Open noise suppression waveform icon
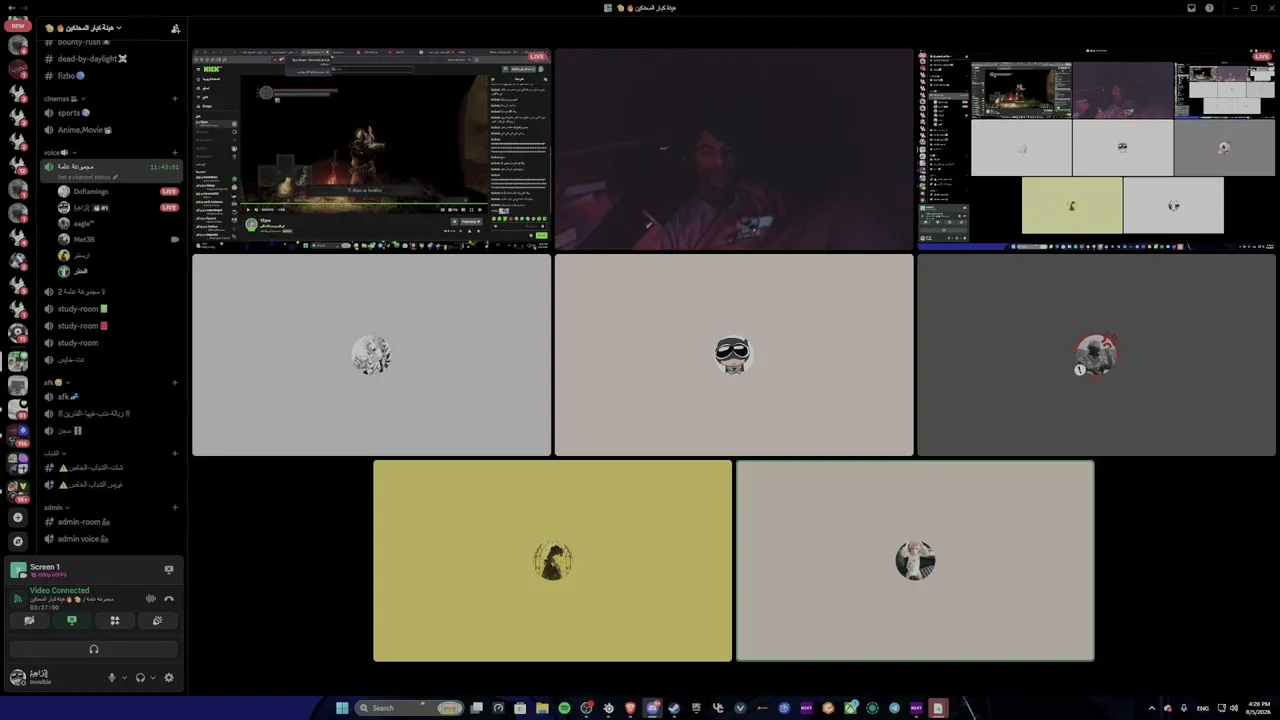 coord(151,599)
